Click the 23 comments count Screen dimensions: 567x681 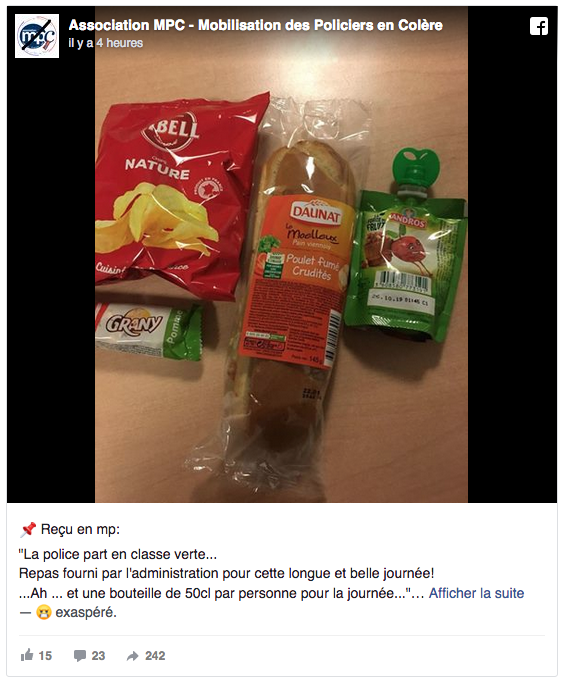(x=98, y=656)
